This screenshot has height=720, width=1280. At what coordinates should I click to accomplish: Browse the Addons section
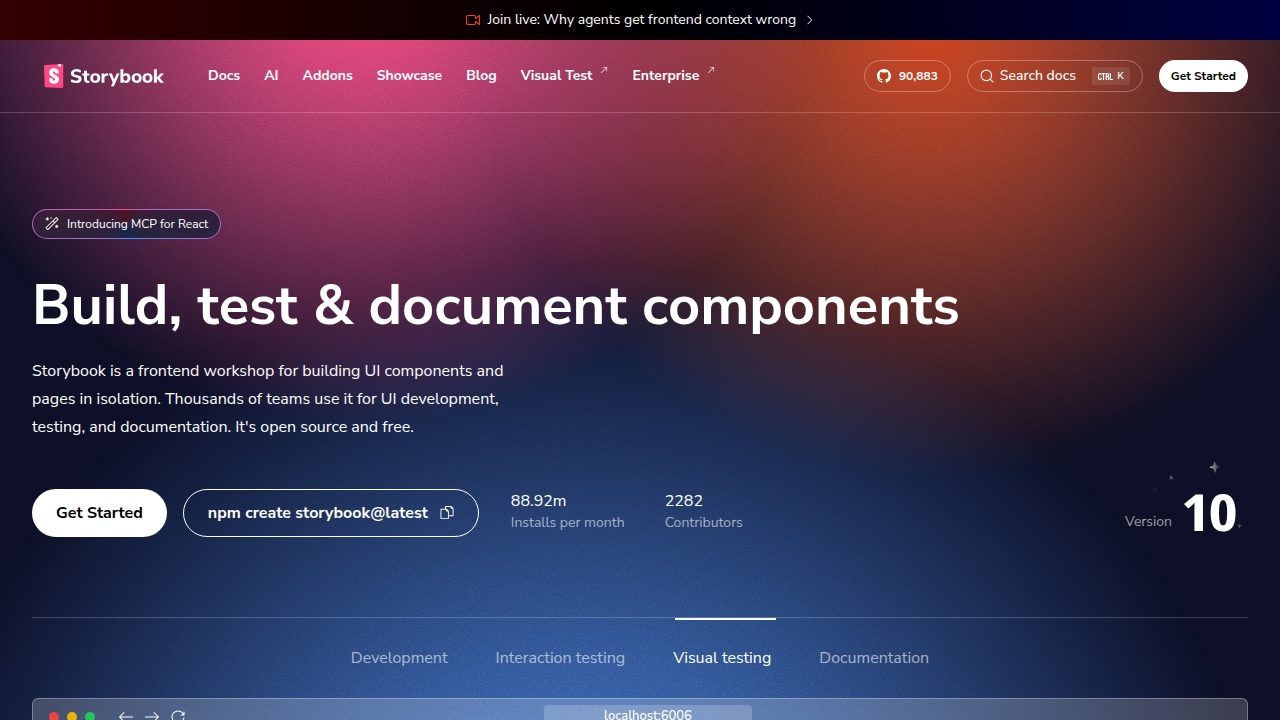click(328, 76)
